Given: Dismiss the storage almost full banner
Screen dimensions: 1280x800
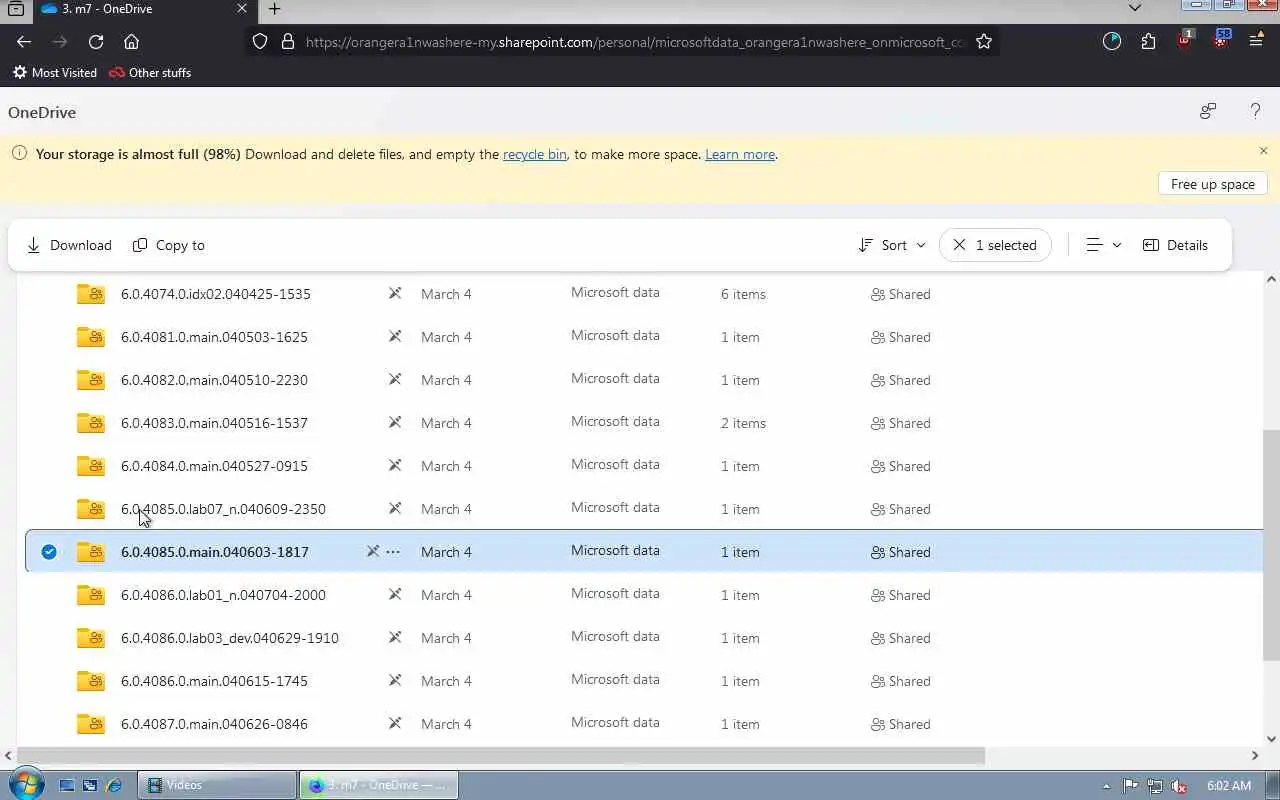Looking at the screenshot, I should 1263,151.
